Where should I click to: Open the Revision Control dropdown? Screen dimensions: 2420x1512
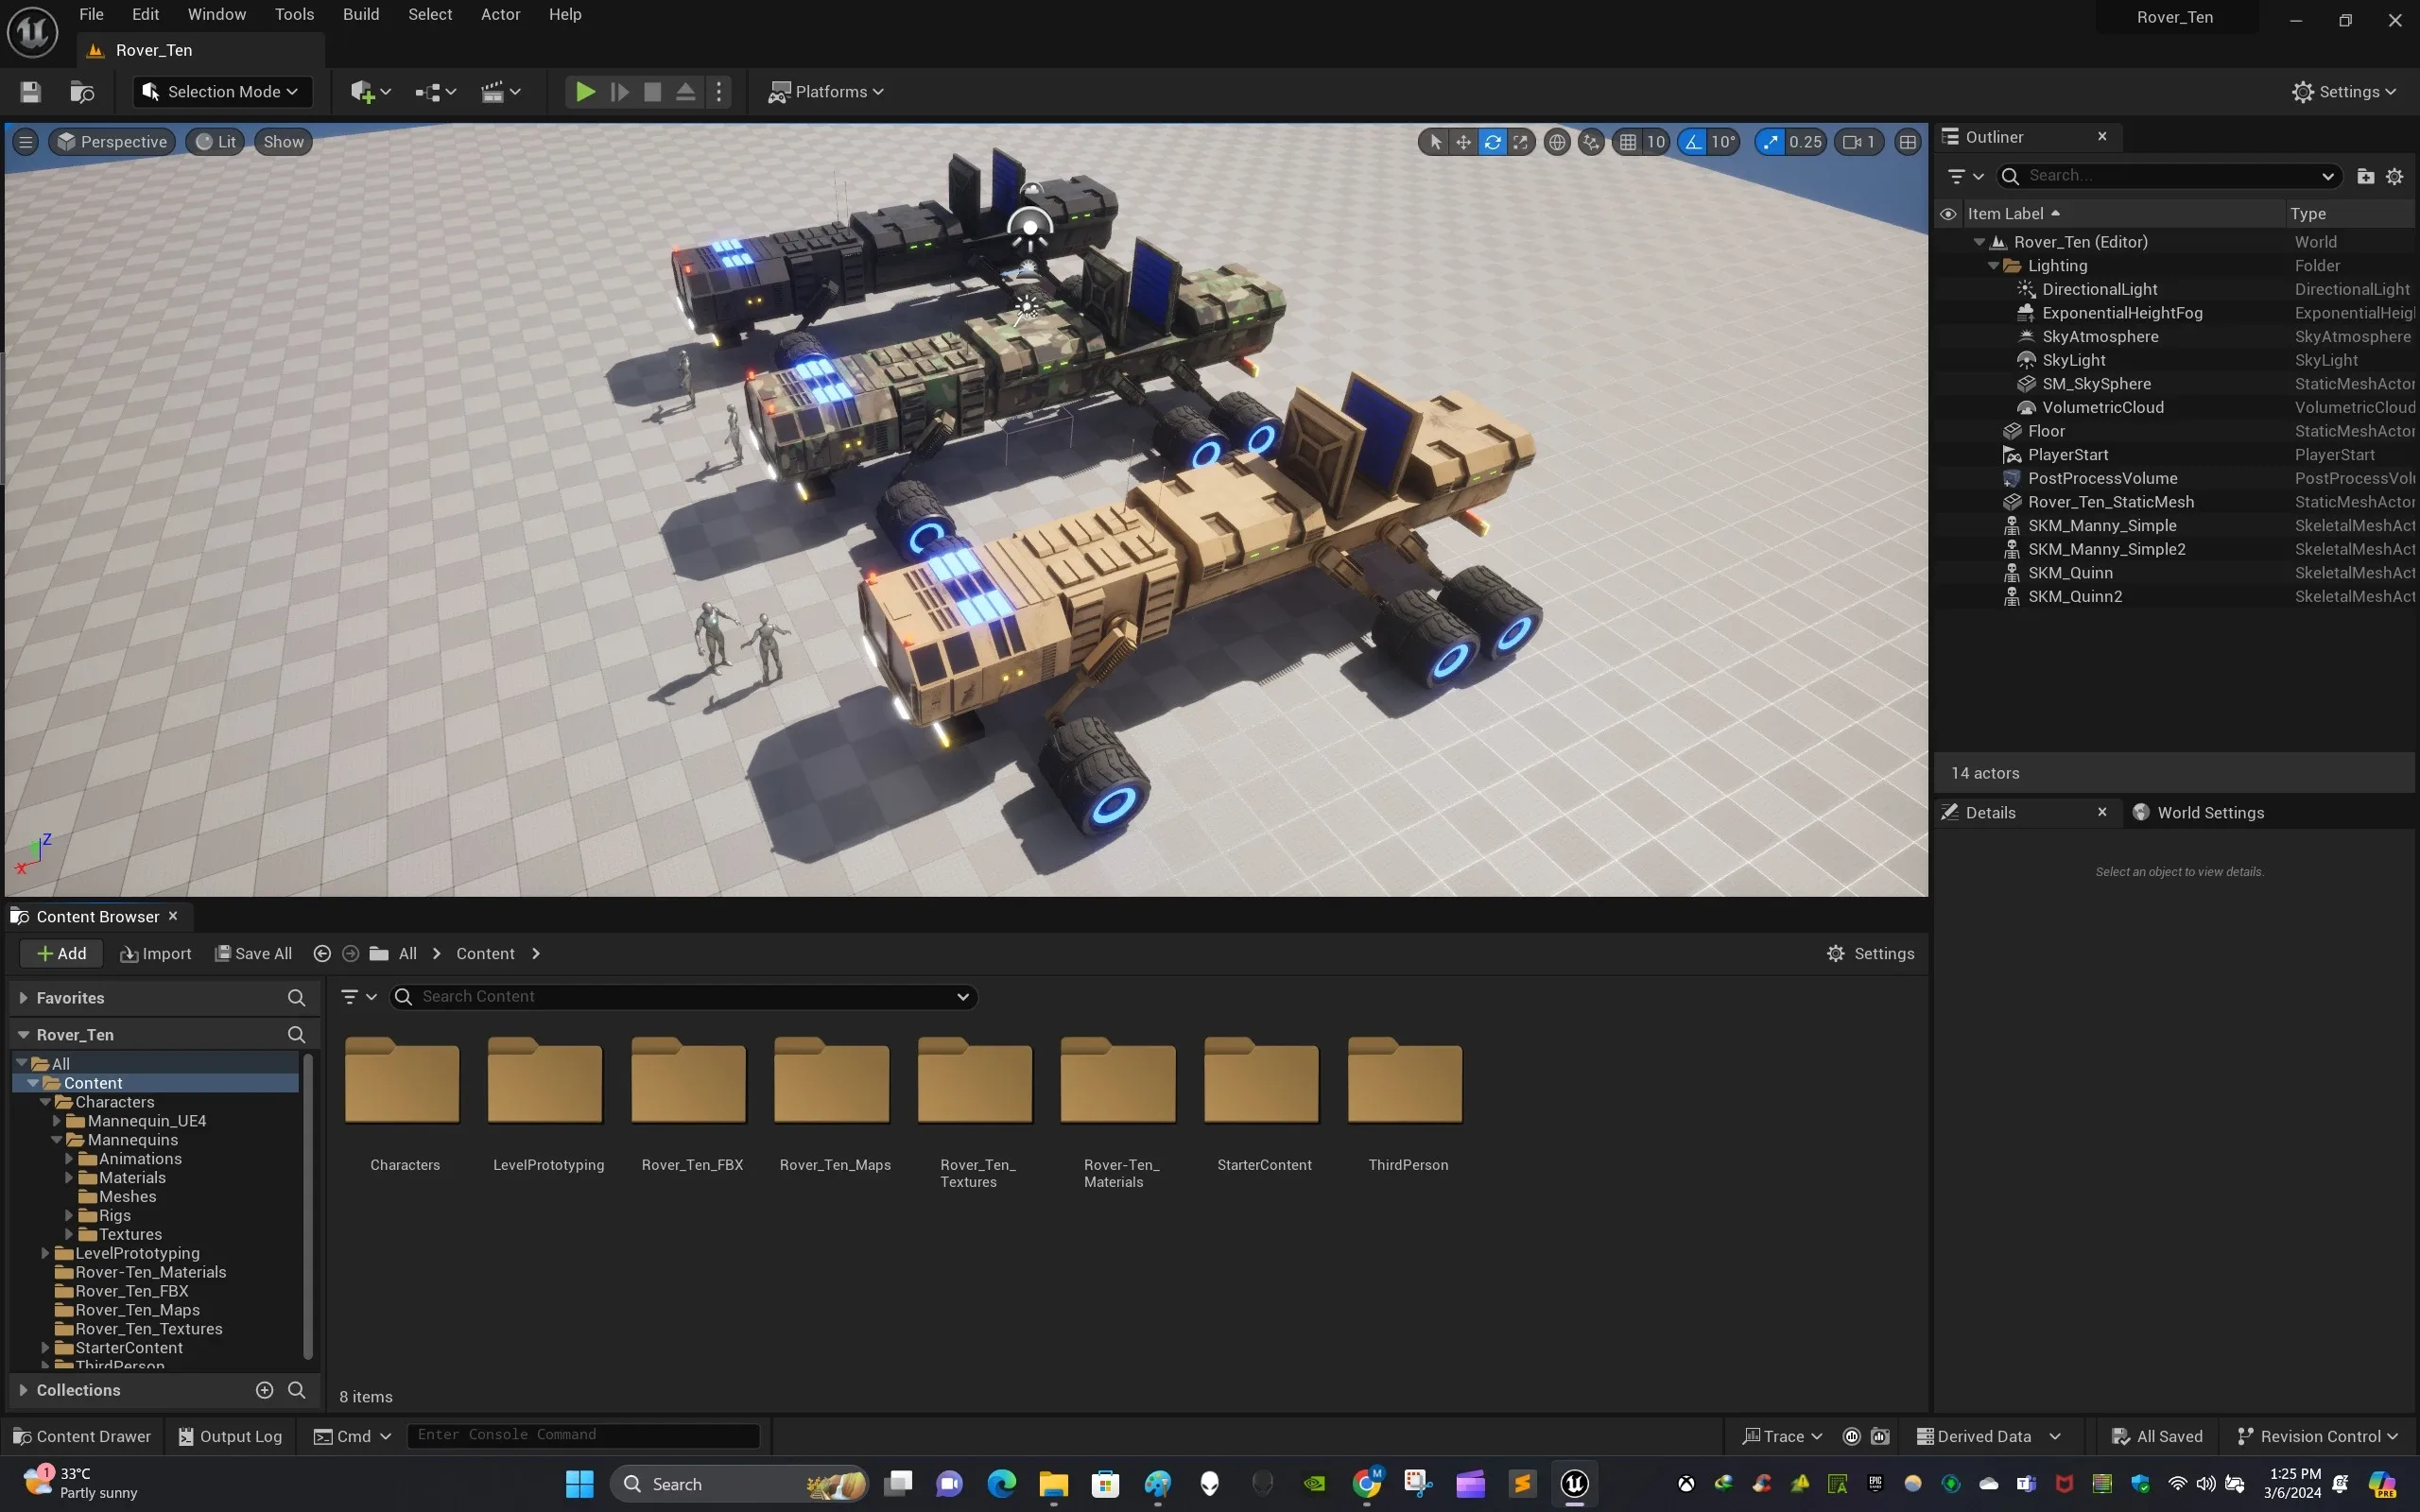[2317, 1437]
